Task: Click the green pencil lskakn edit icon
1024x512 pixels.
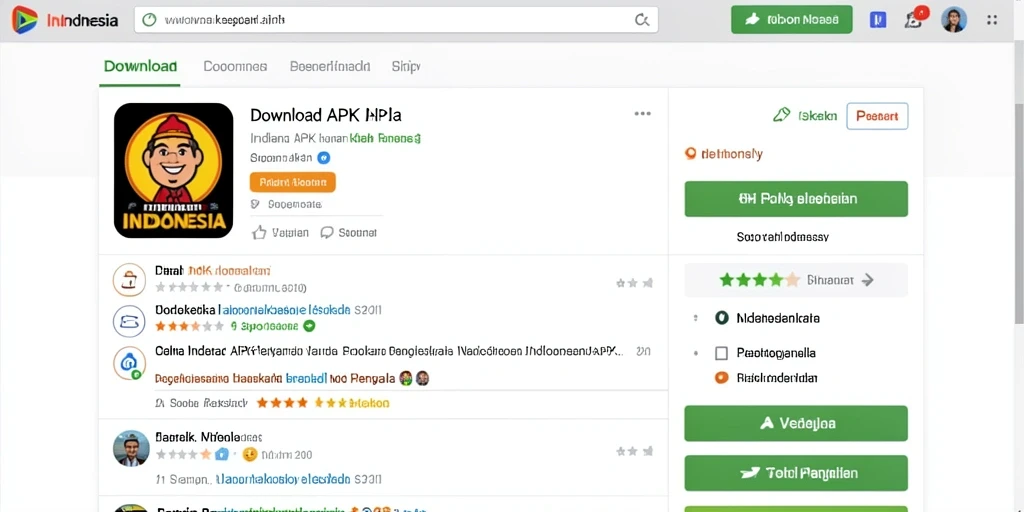Action: (781, 116)
